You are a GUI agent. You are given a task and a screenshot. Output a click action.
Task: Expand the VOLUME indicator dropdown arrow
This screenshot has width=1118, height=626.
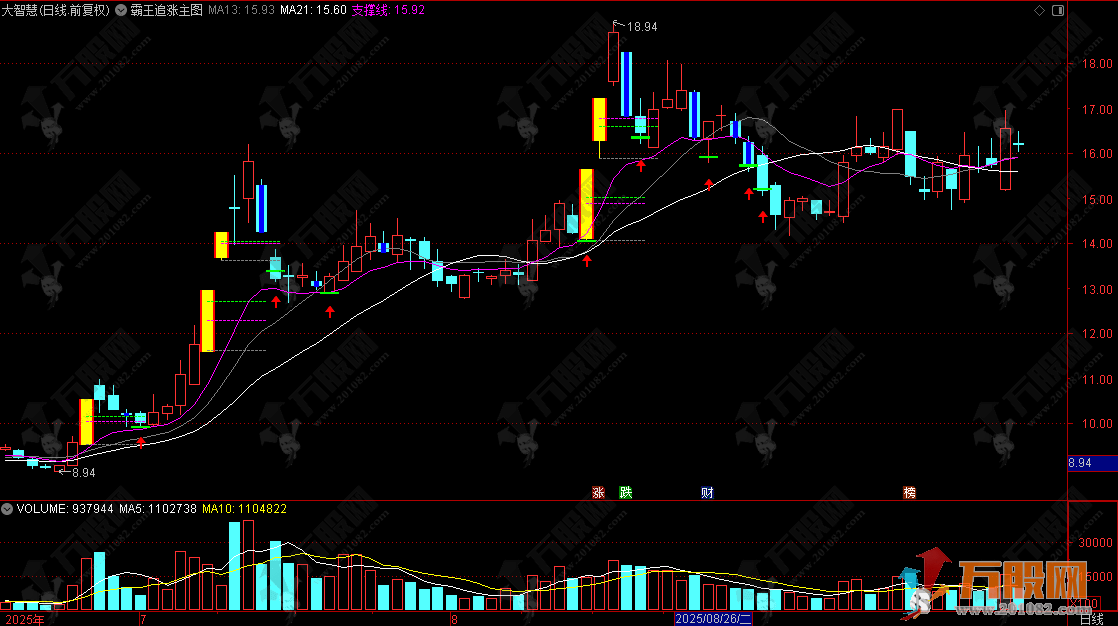[x=8, y=509]
